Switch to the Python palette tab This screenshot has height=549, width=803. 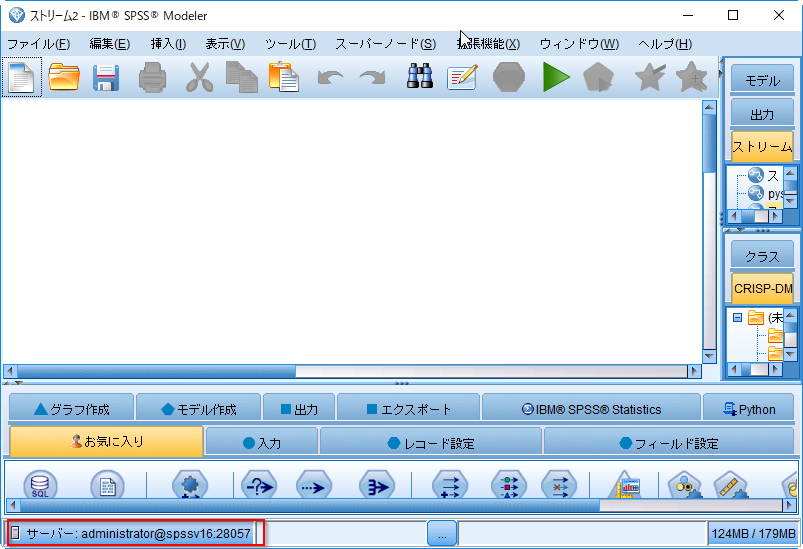(x=749, y=409)
